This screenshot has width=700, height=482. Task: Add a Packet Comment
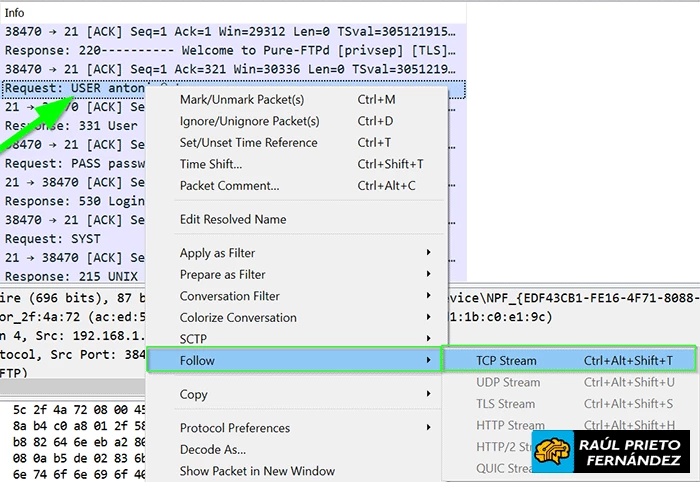coord(229,186)
